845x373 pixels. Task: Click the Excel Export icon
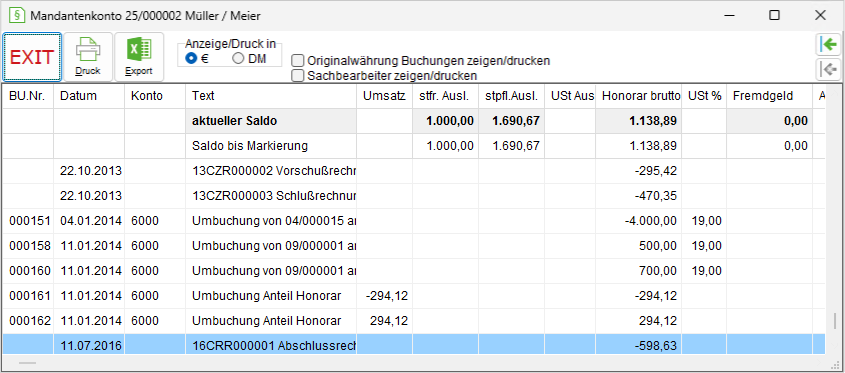(x=139, y=57)
